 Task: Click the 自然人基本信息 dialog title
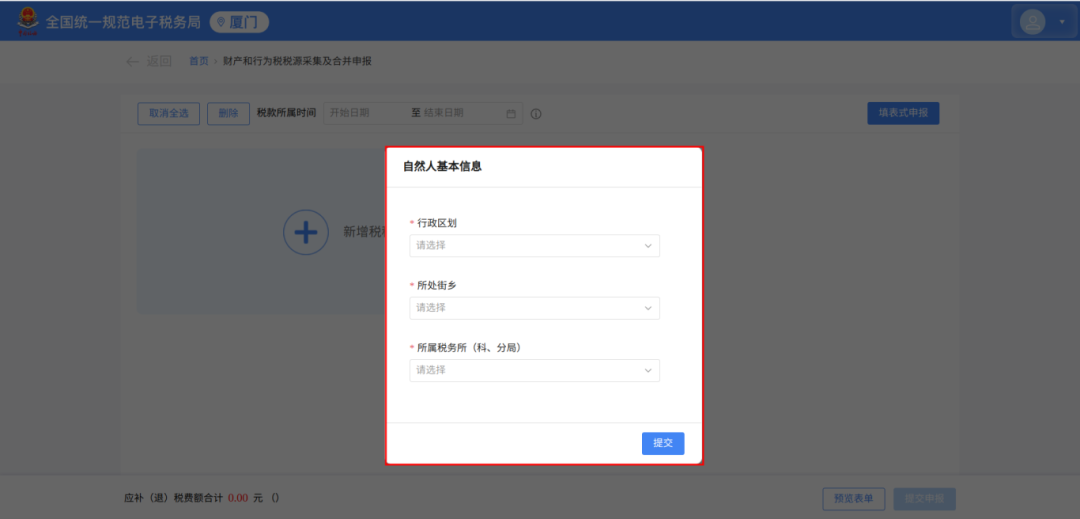[442, 167]
